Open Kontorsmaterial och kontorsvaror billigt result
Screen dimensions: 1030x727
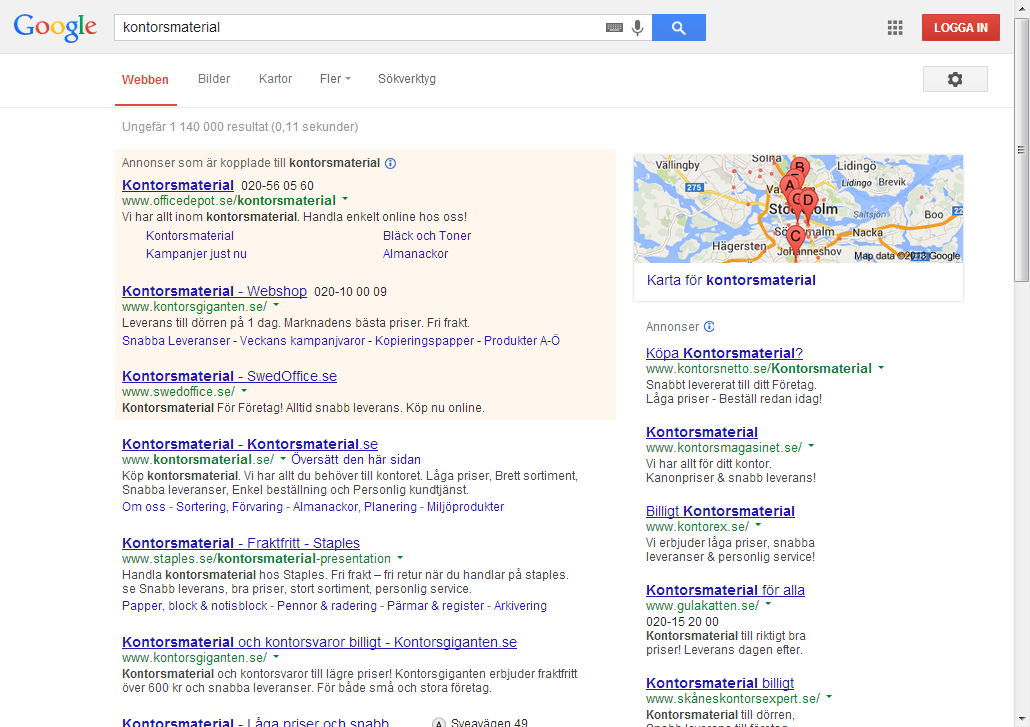(x=319, y=642)
